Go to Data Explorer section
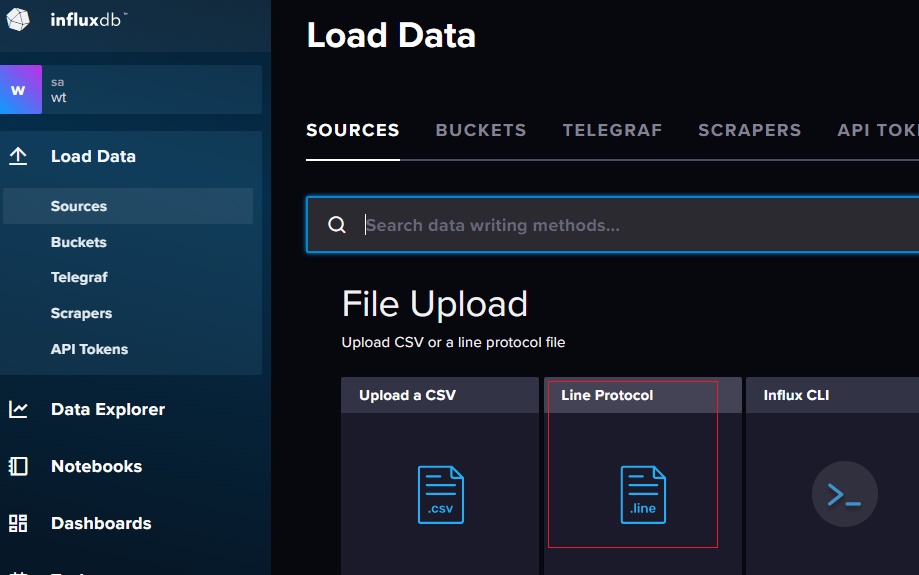Screen dimensions: 919x575 pos(108,409)
